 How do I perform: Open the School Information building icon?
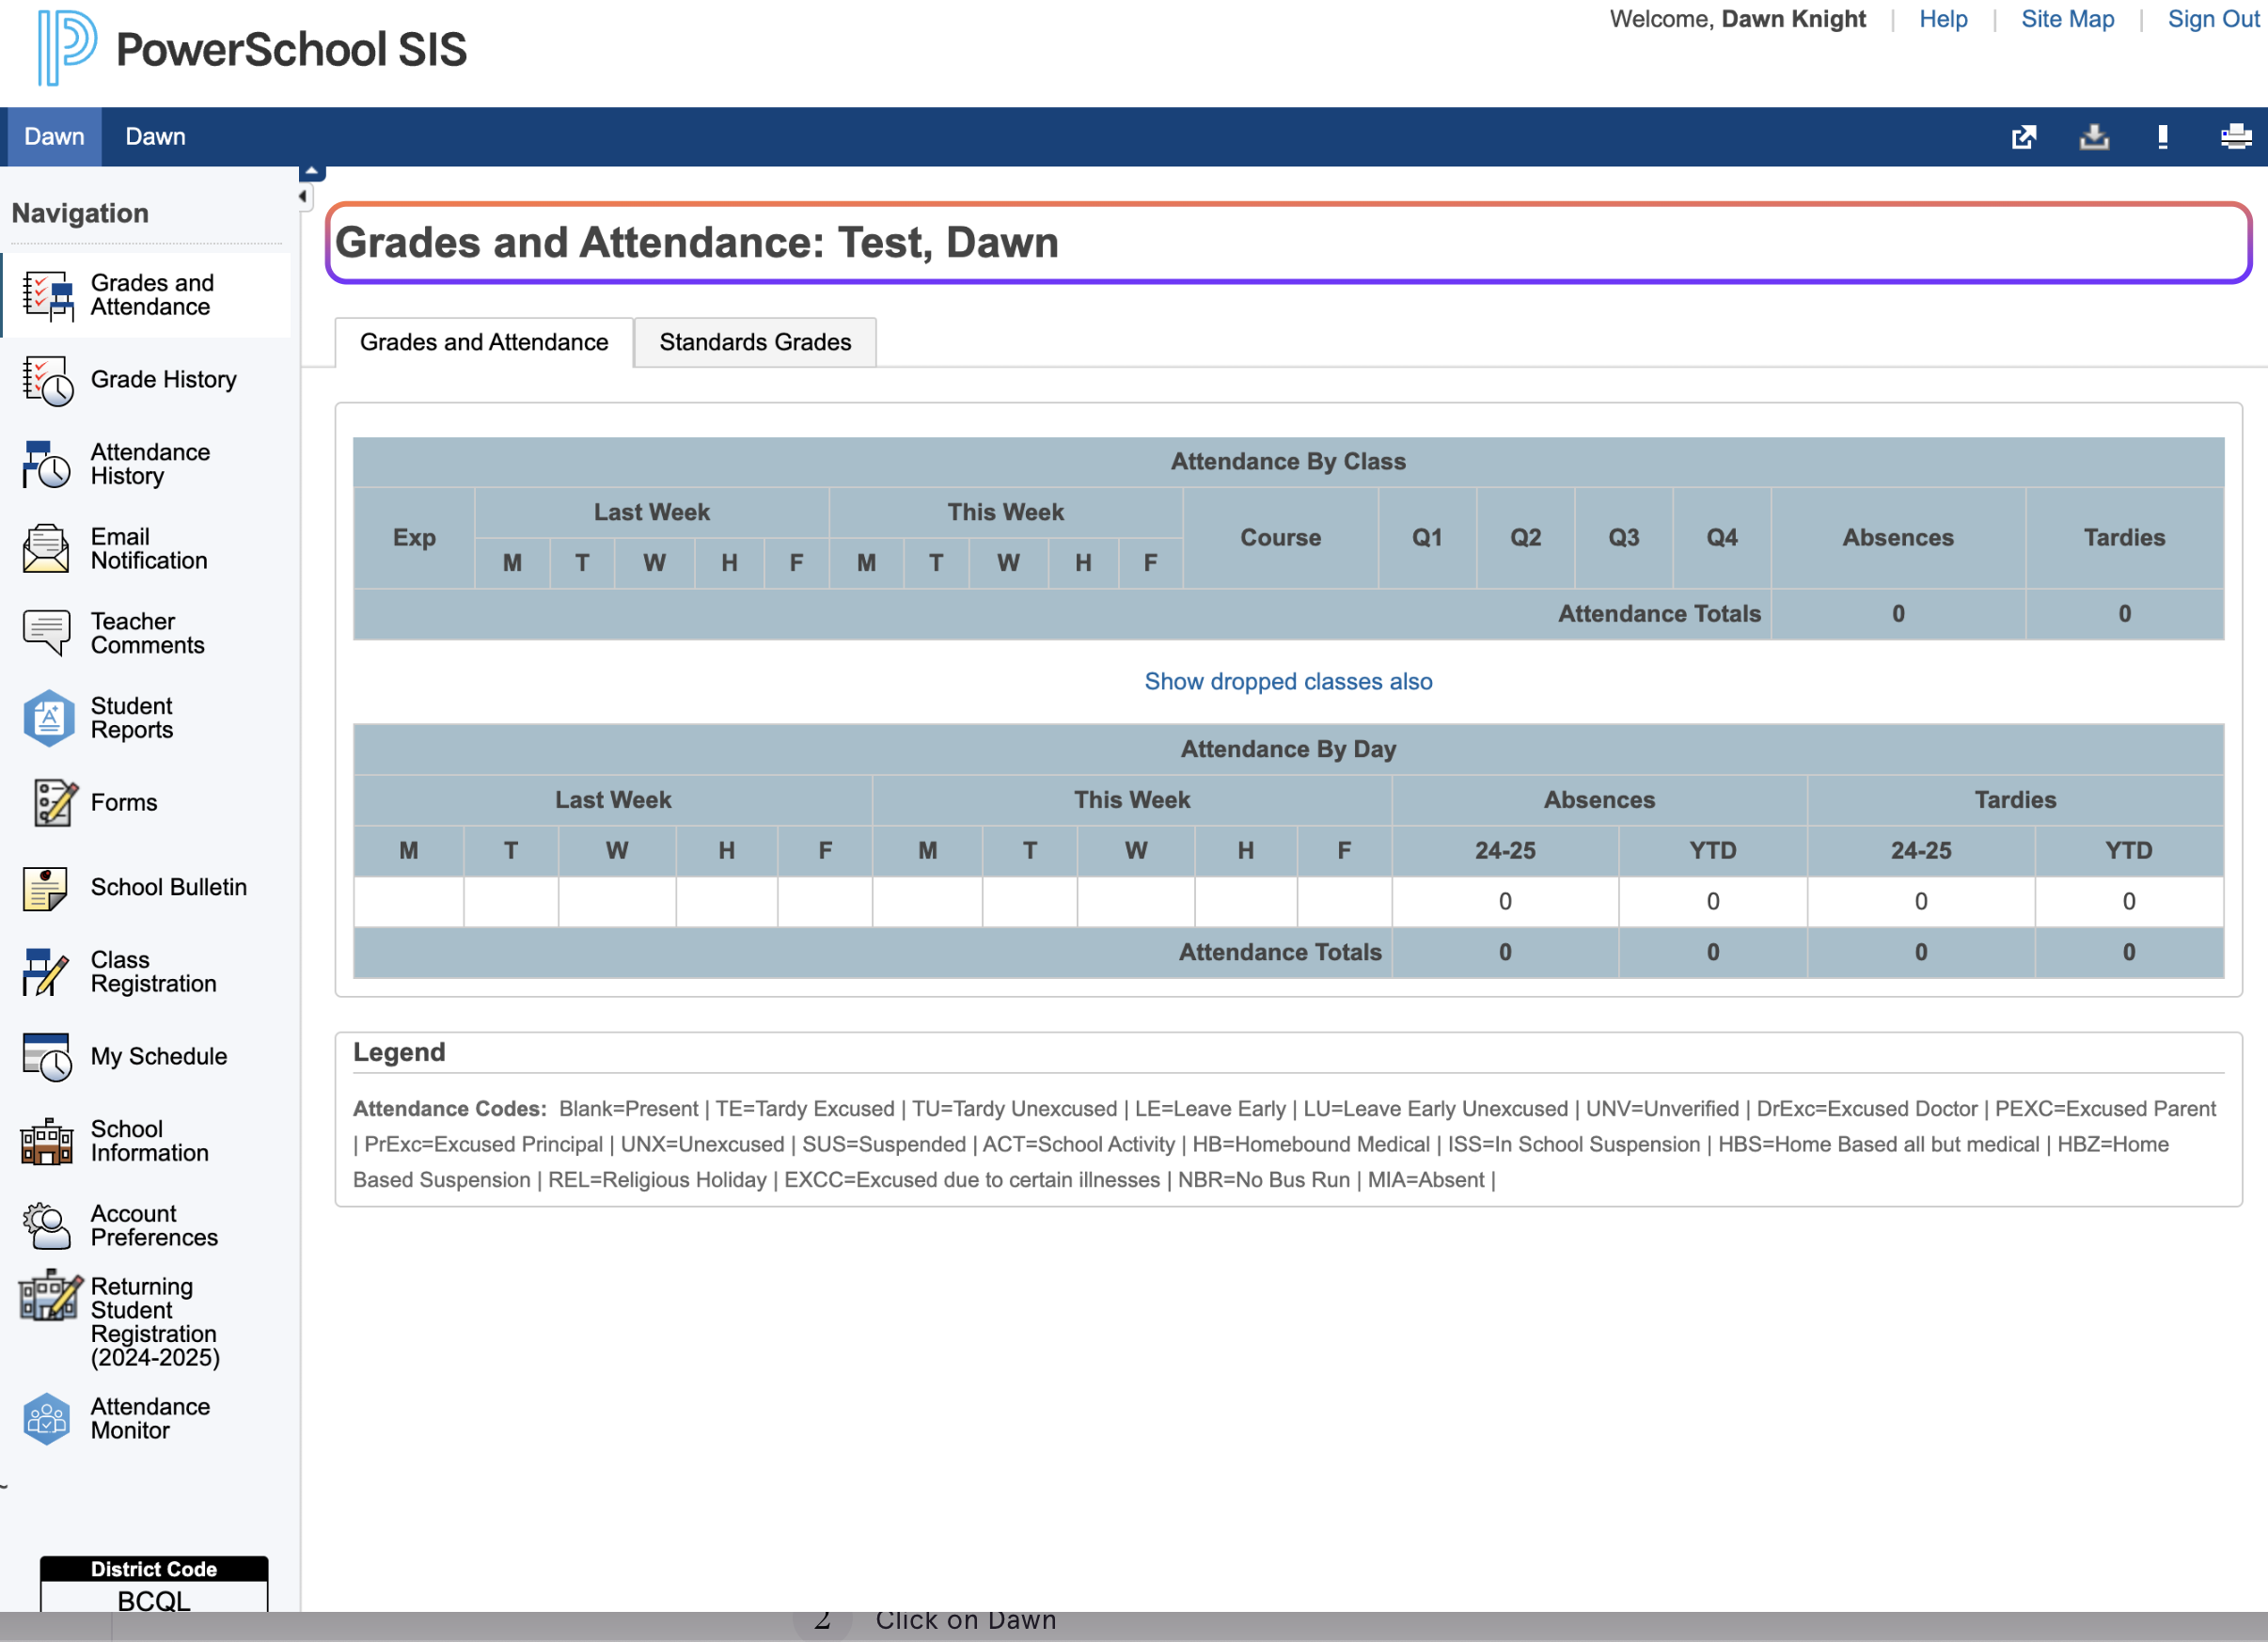[47, 1141]
